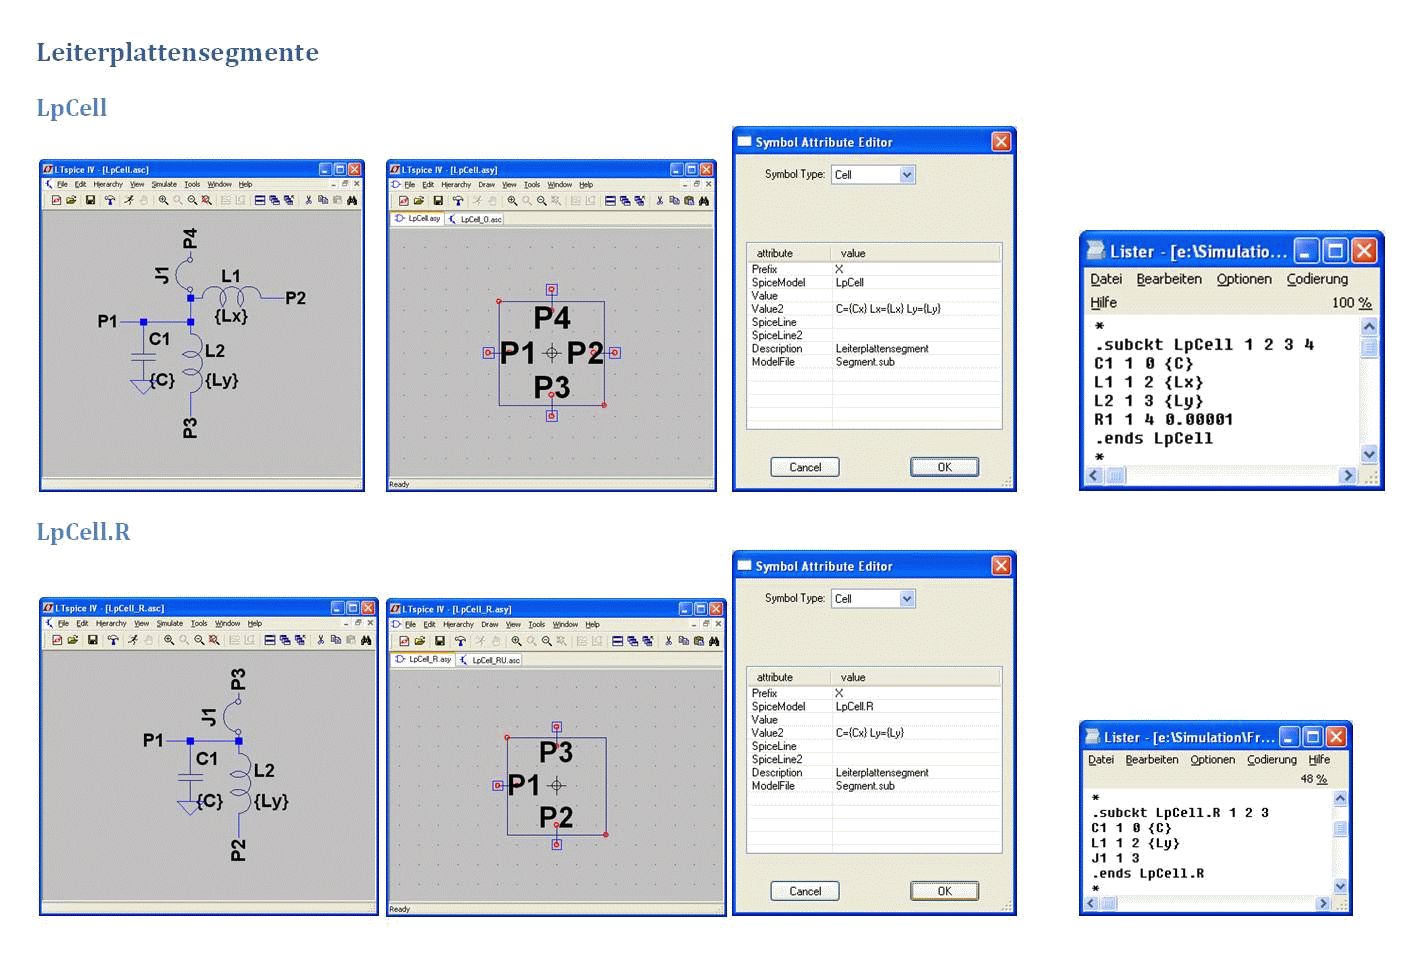Click Find binoculars icon in LpCell.asc window
Image resolution: width=1420 pixels, height=959 pixels.
(x=352, y=200)
